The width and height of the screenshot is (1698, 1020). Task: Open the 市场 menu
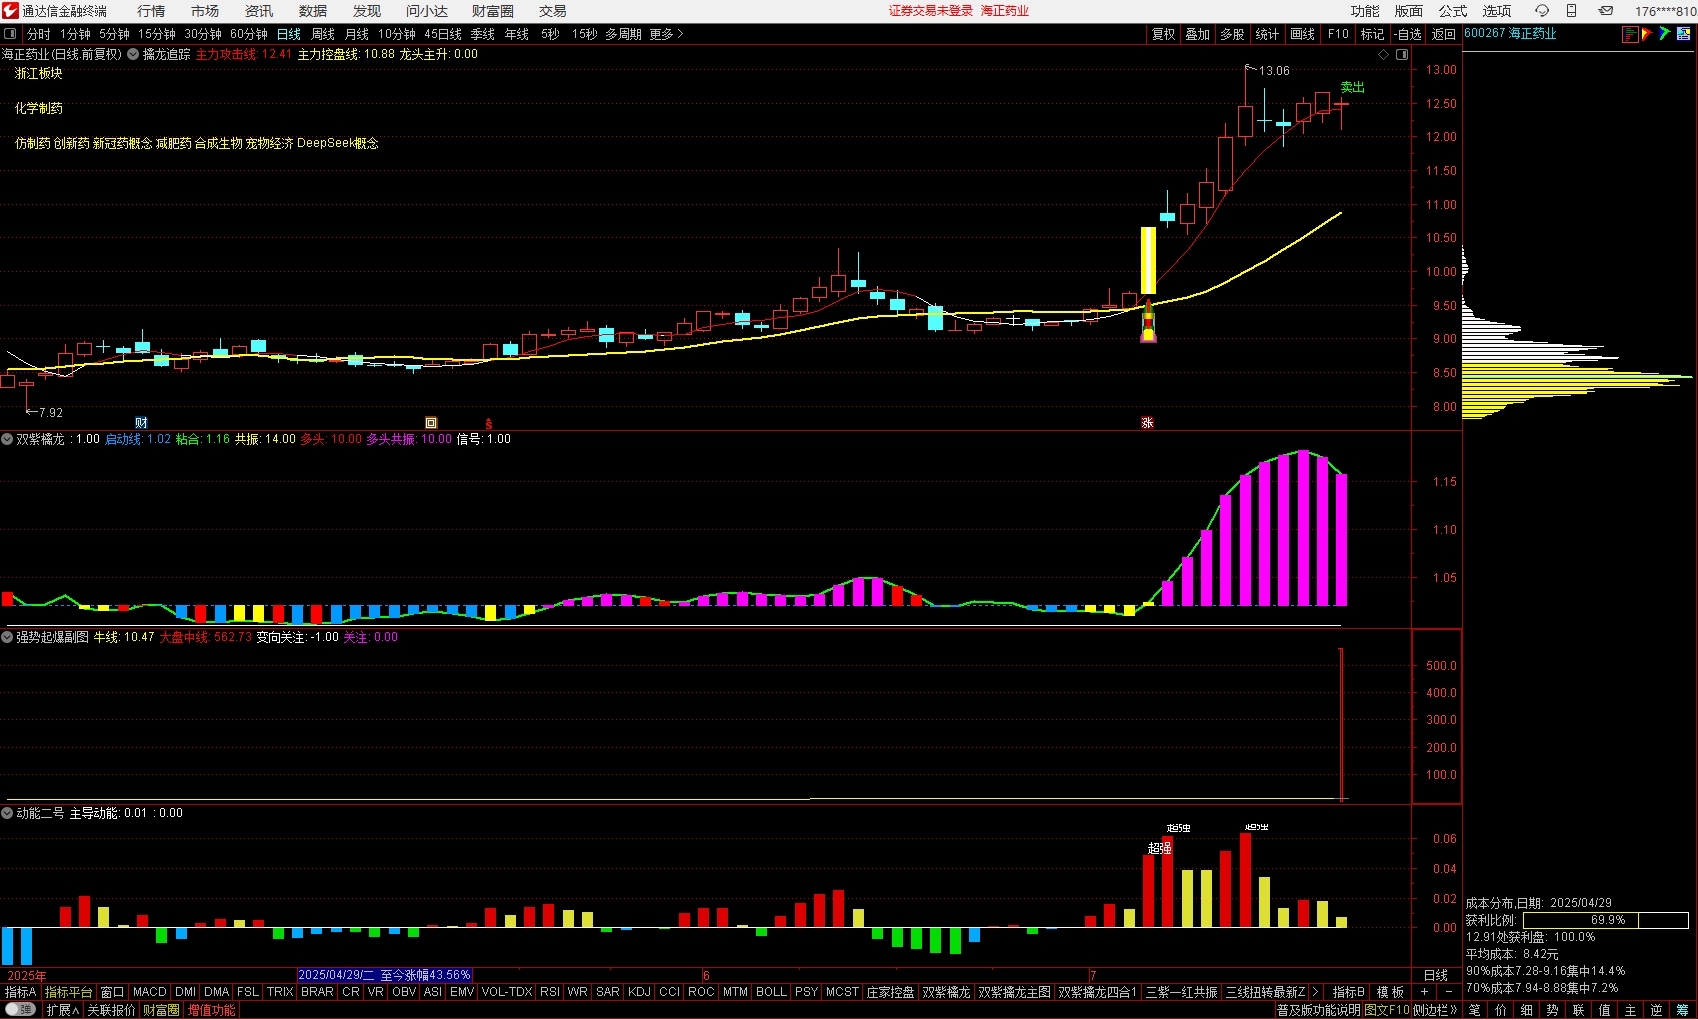205,11
